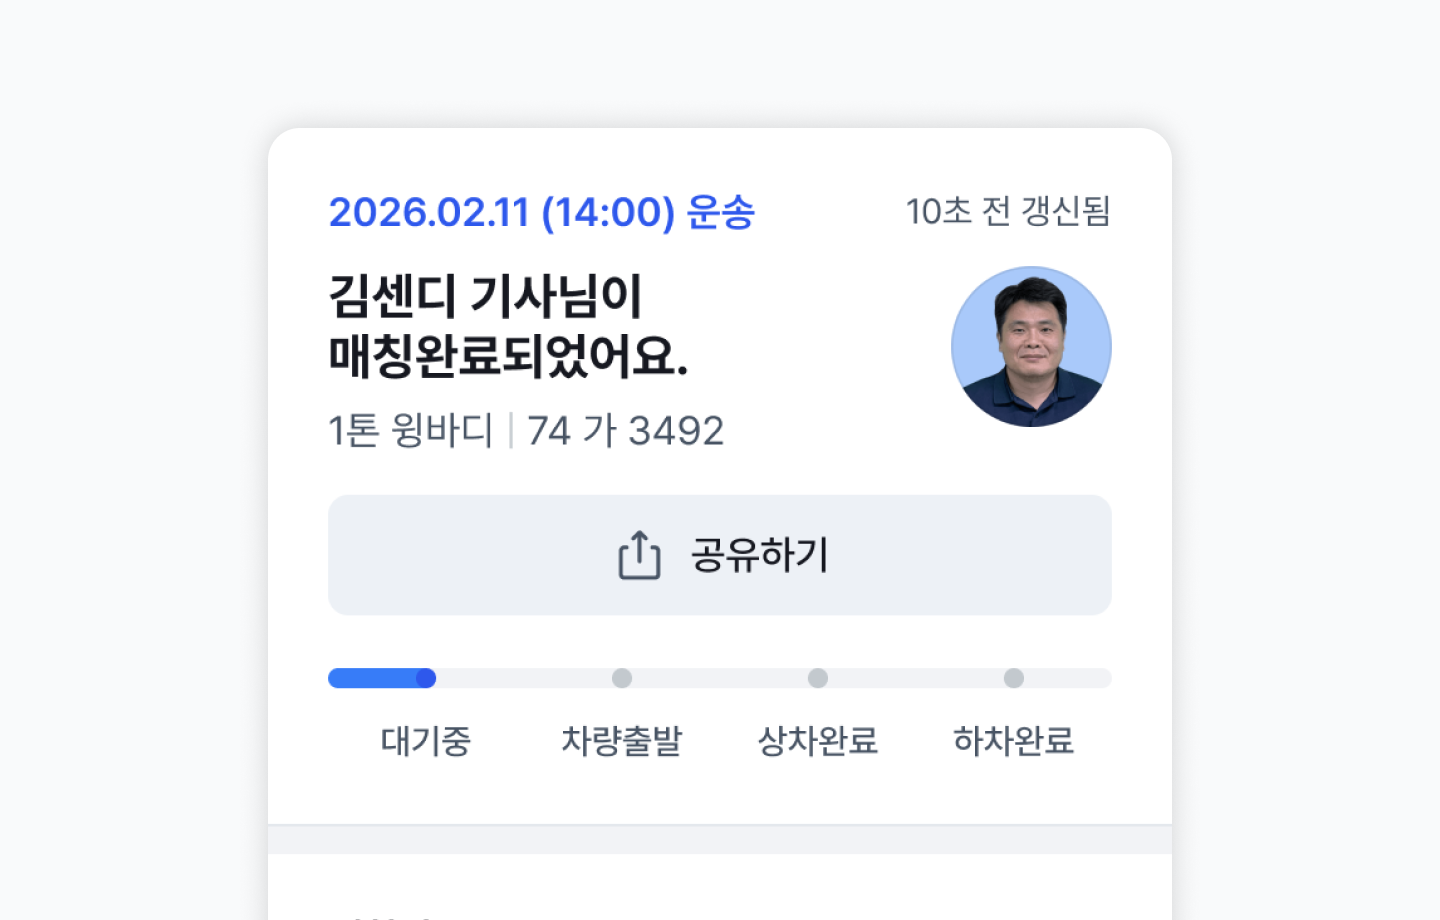Viewport: 1440px width, 920px height.
Task: Select the 차량출발 step label
Action: pyautogui.click(x=622, y=741)
